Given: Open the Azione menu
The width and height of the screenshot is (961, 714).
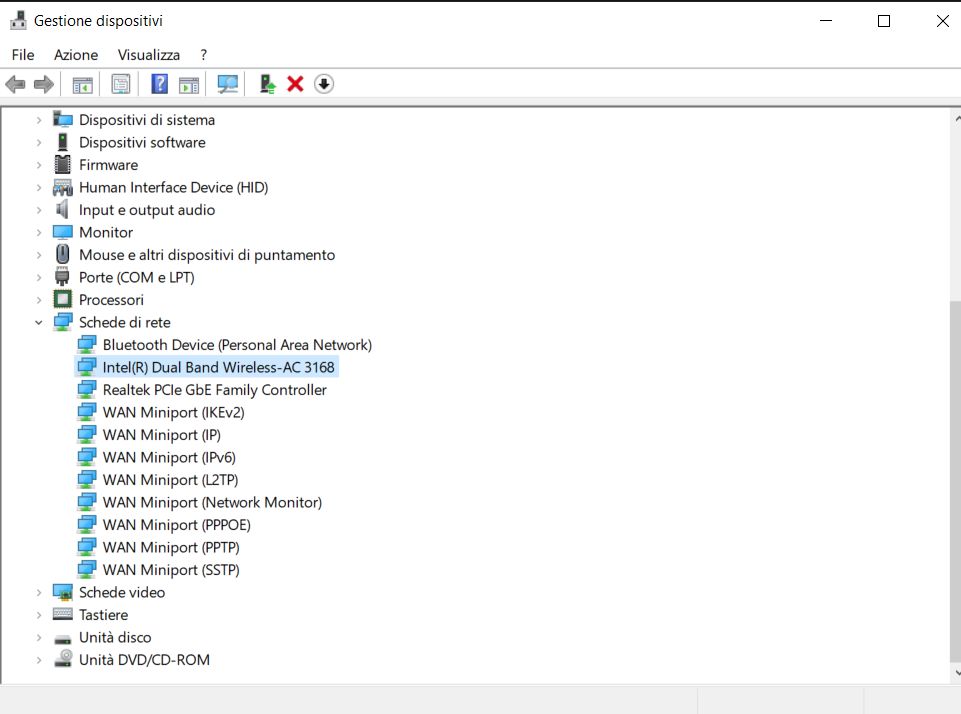Looking at the screenshot, I should tap(76, 55).
